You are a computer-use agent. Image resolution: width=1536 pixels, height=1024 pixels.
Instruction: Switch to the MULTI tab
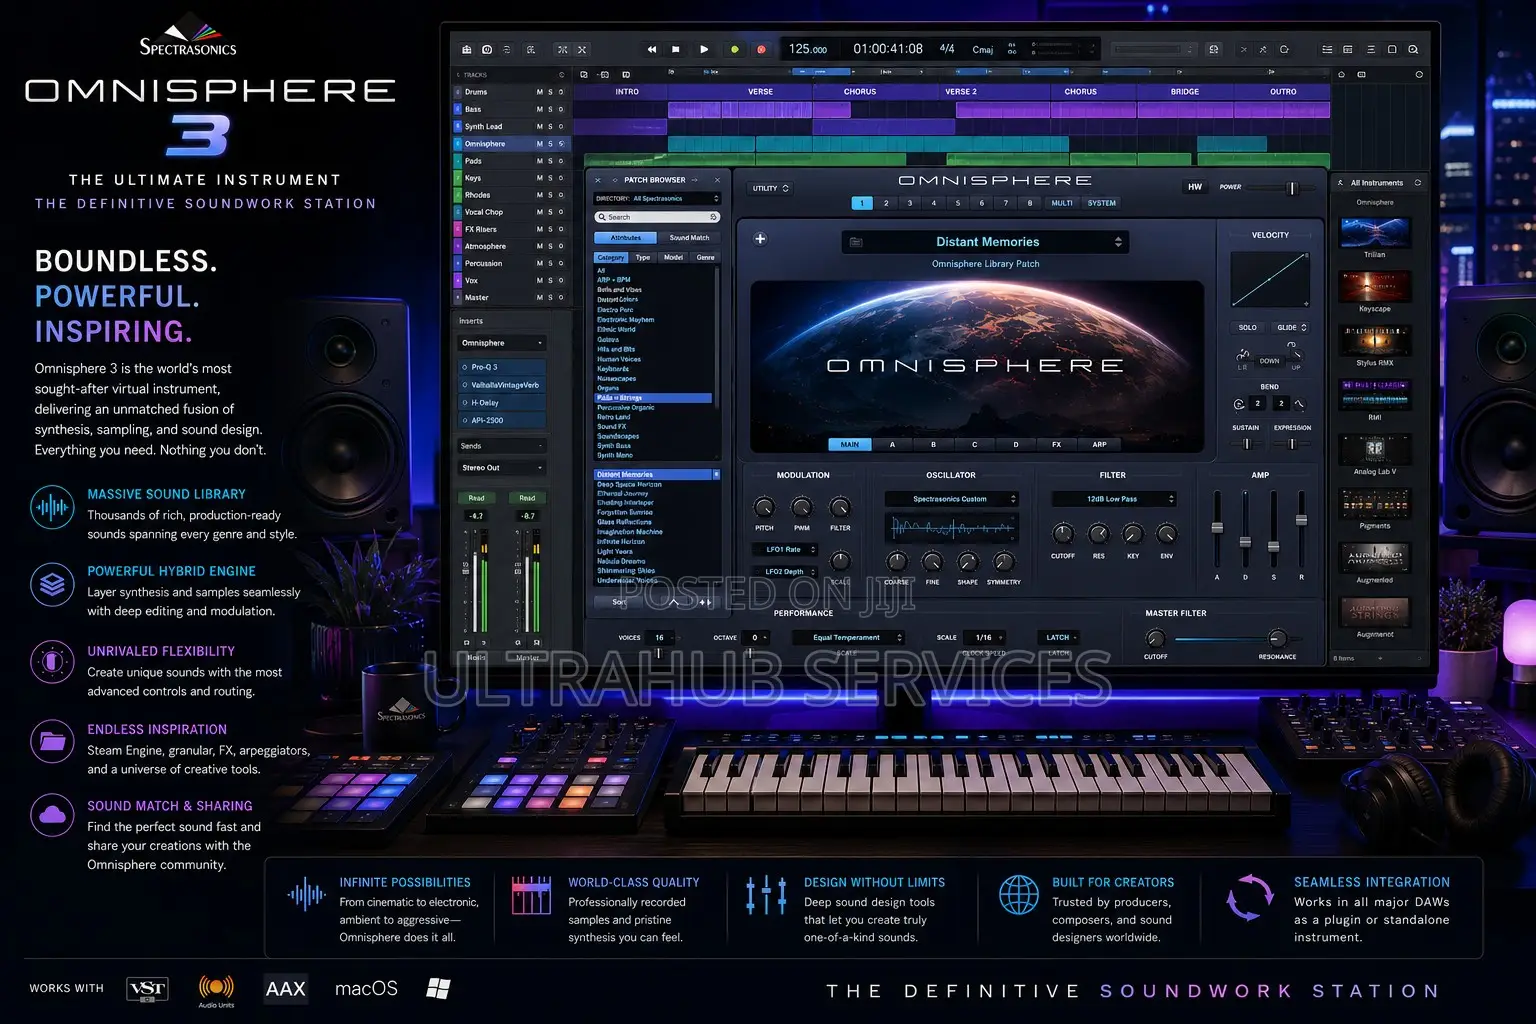1062,203
